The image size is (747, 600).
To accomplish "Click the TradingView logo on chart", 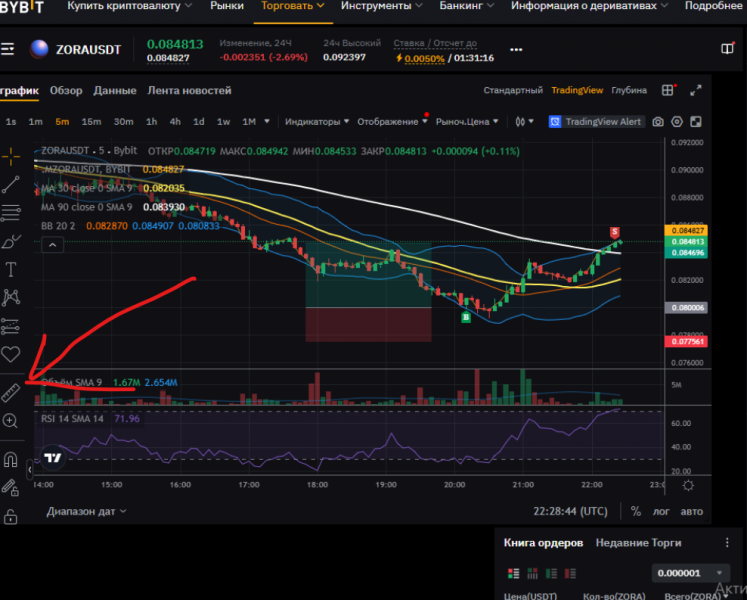I will tap(52, 458).
